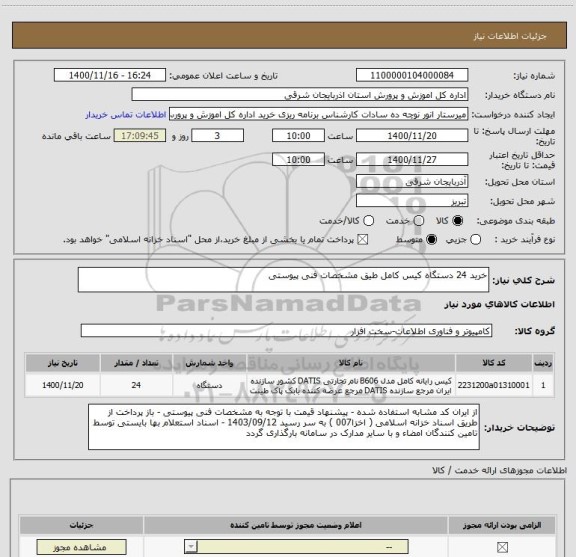Screen dimensions: 576x557
Task: Click 'اطلاعات مجوزهای ارائه خدمت / کالا' heading
Action: point(499,470)
